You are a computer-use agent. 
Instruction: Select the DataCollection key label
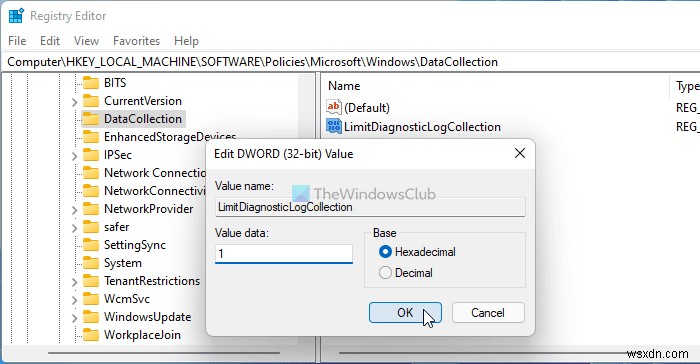click(x=143, y=119)
